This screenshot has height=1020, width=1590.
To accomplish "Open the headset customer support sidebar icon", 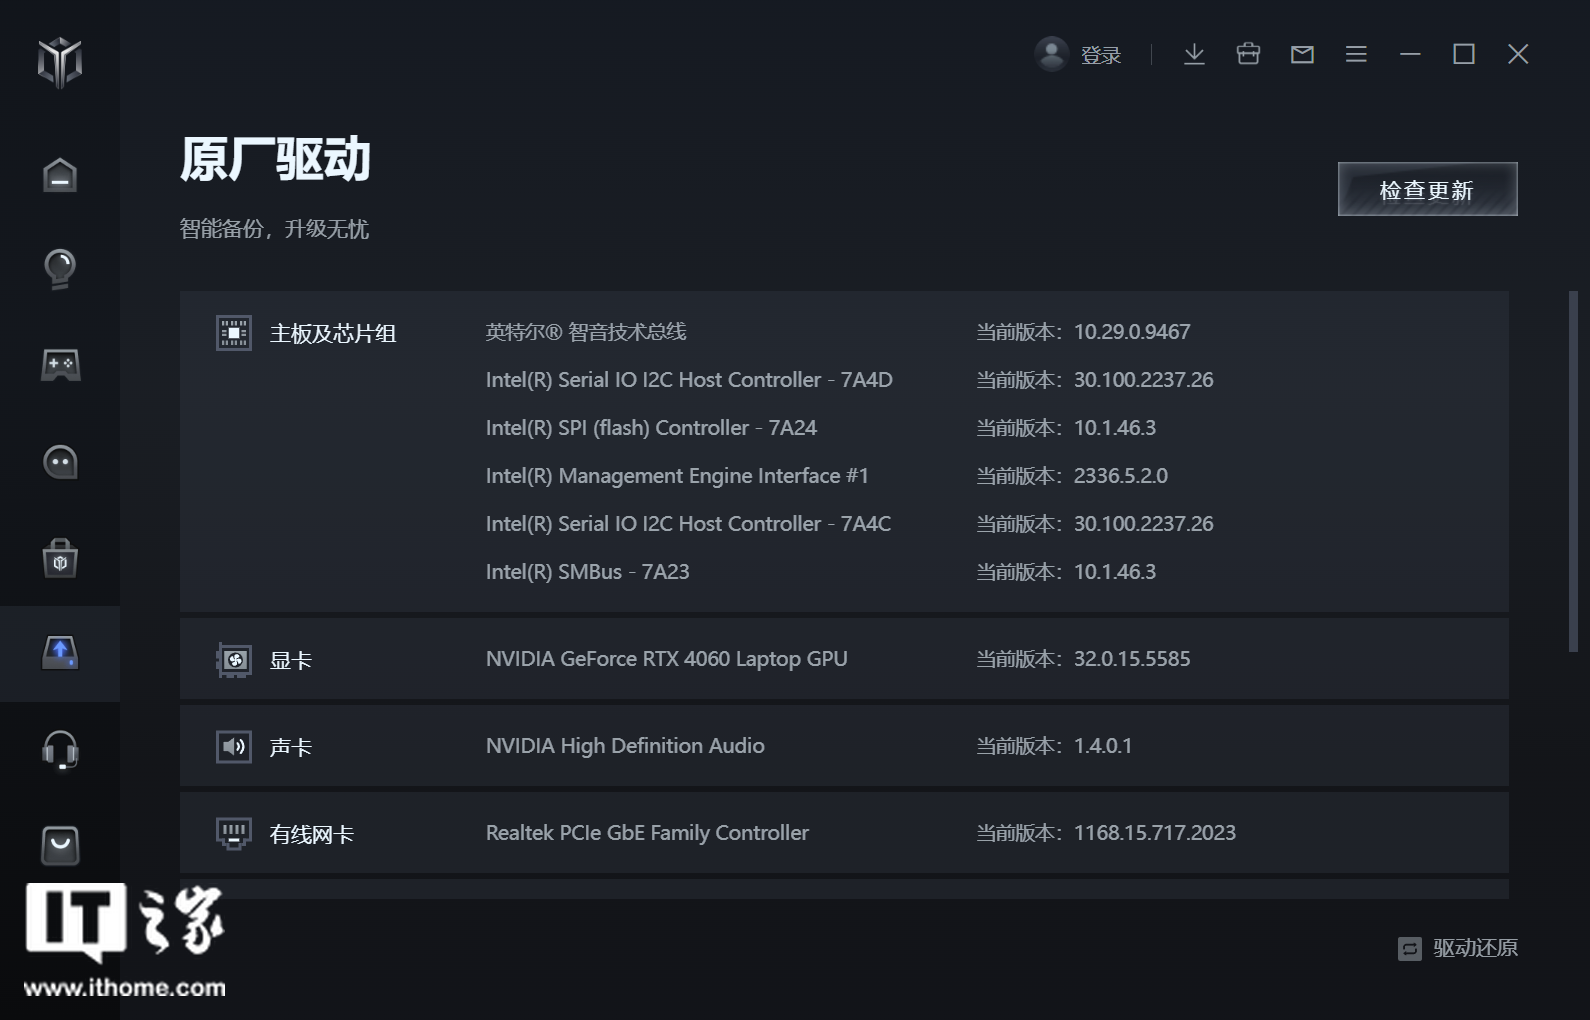I will [x=60, y=750].
